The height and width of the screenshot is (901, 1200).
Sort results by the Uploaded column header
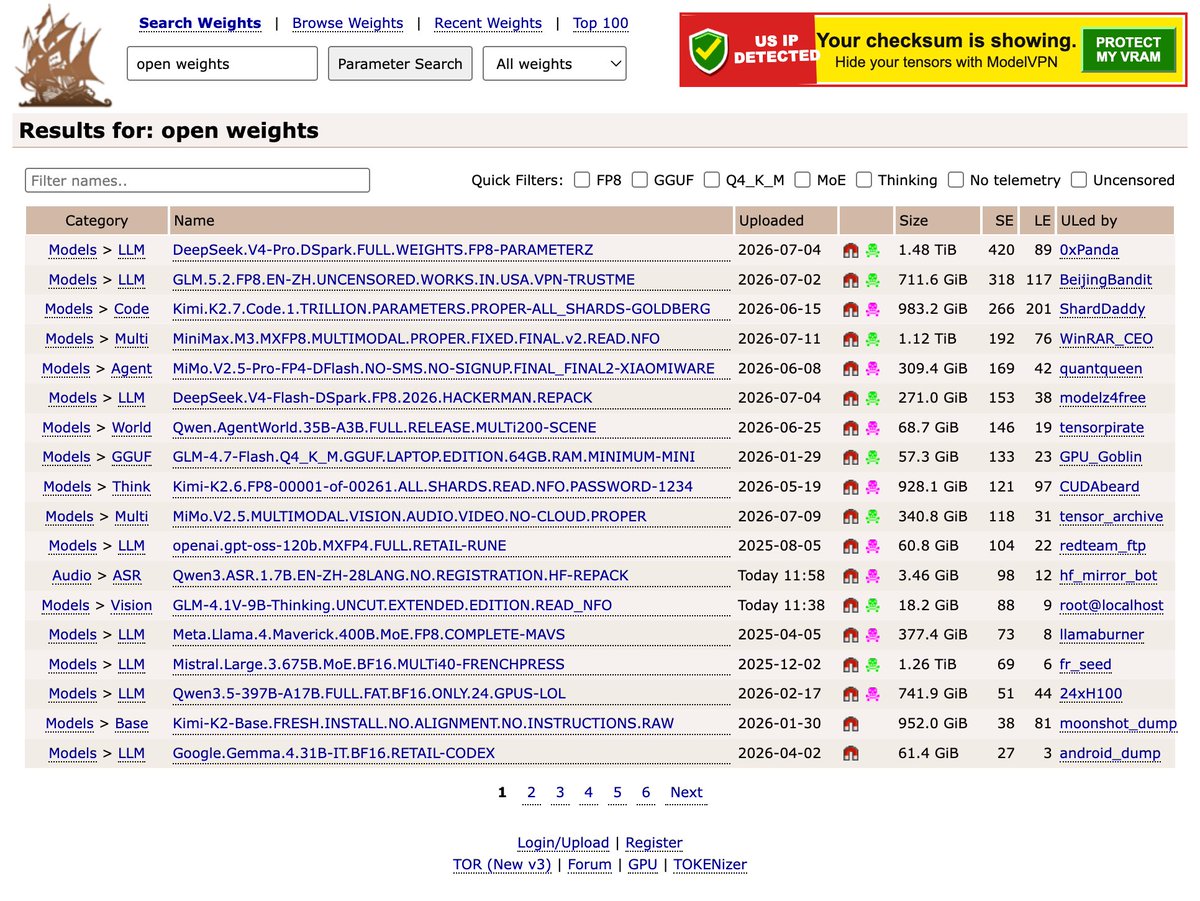pyautogui.click(x=771, y=220)
